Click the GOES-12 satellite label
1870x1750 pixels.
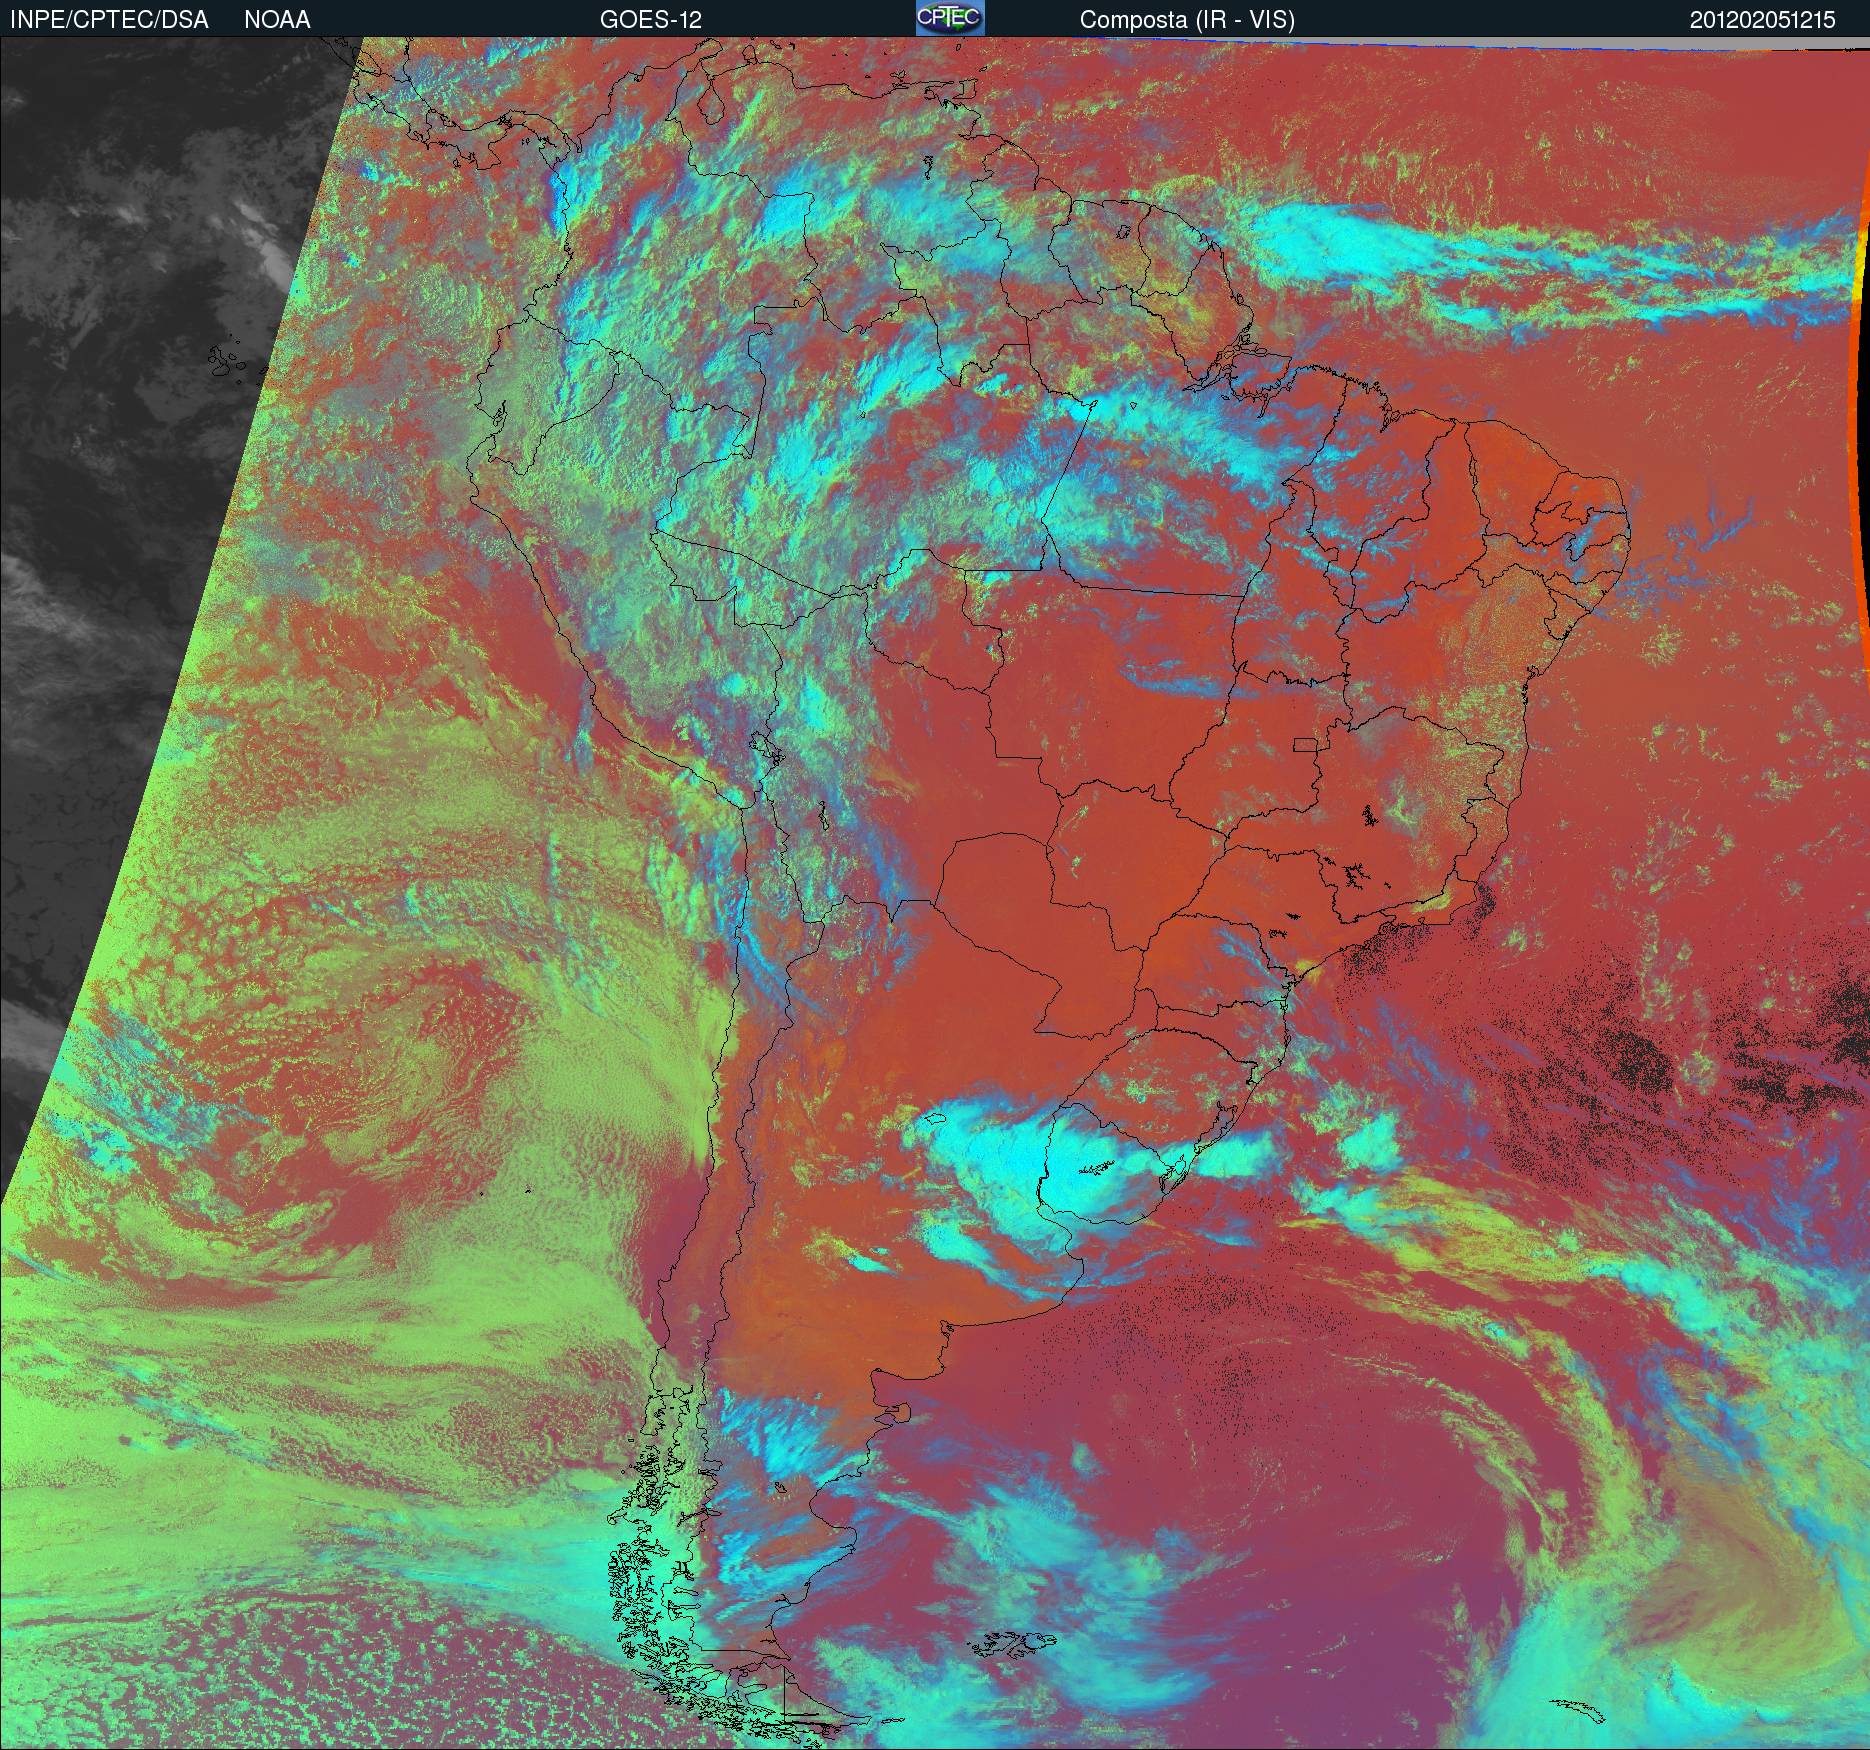click(651, 20)
